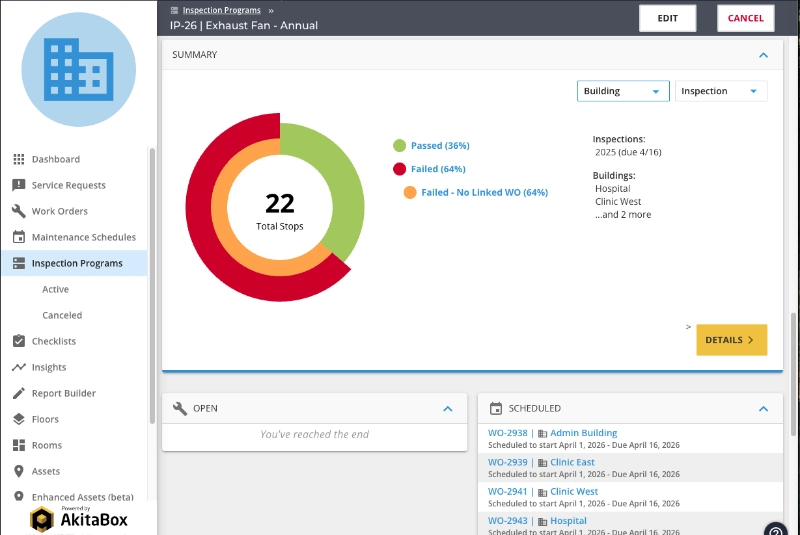Click the Assets location pin icon
This screenshot has height=535, width=800.
(x=19, y=471)
